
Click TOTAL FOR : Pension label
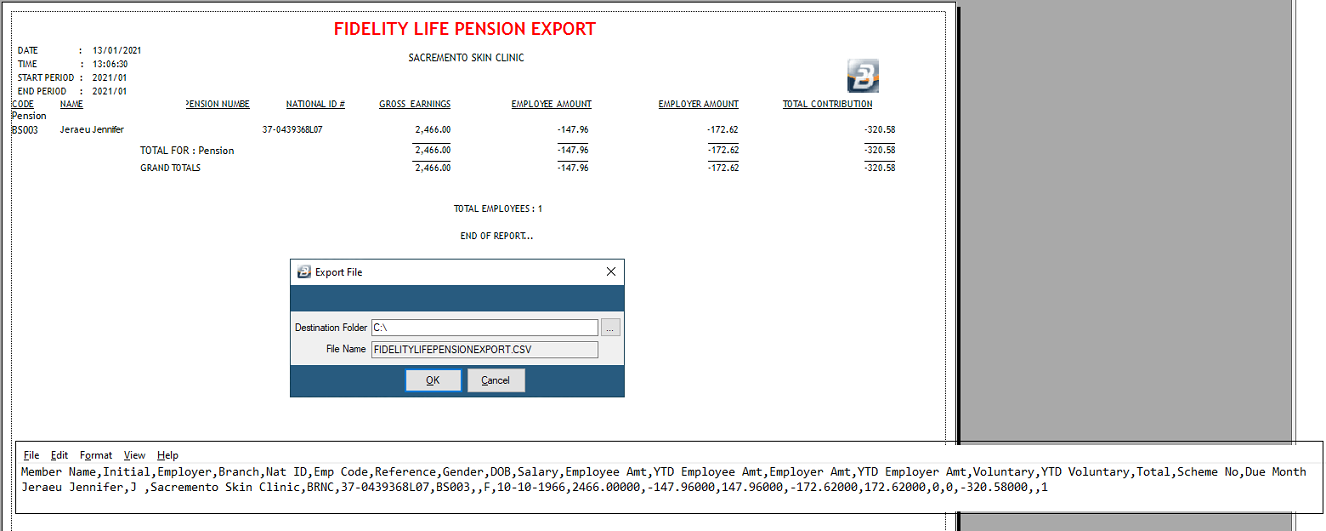pos(187,150)
